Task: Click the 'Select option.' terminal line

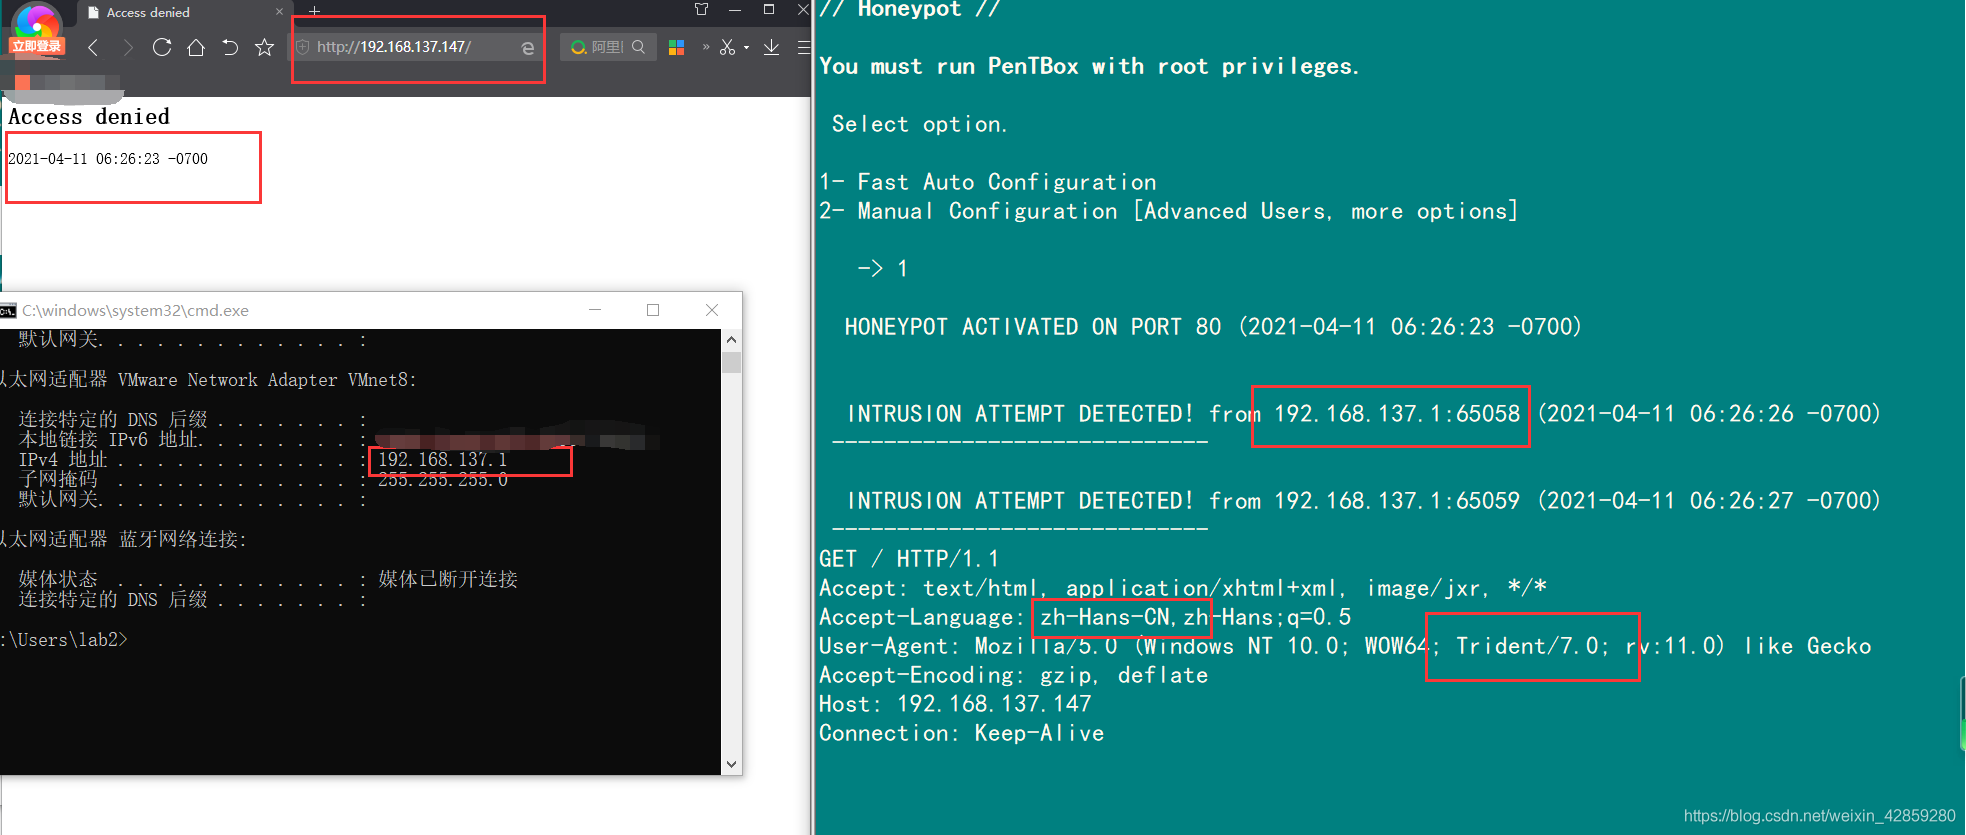Action: point(919,124)
